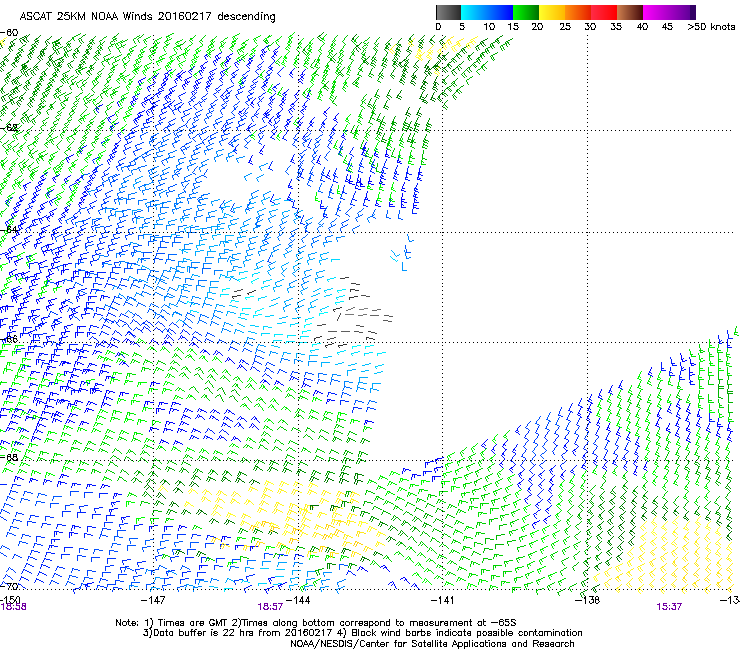
Task: Click the purple time stamp 18:57
Action: pyautogui.click(x=270, y=607)
